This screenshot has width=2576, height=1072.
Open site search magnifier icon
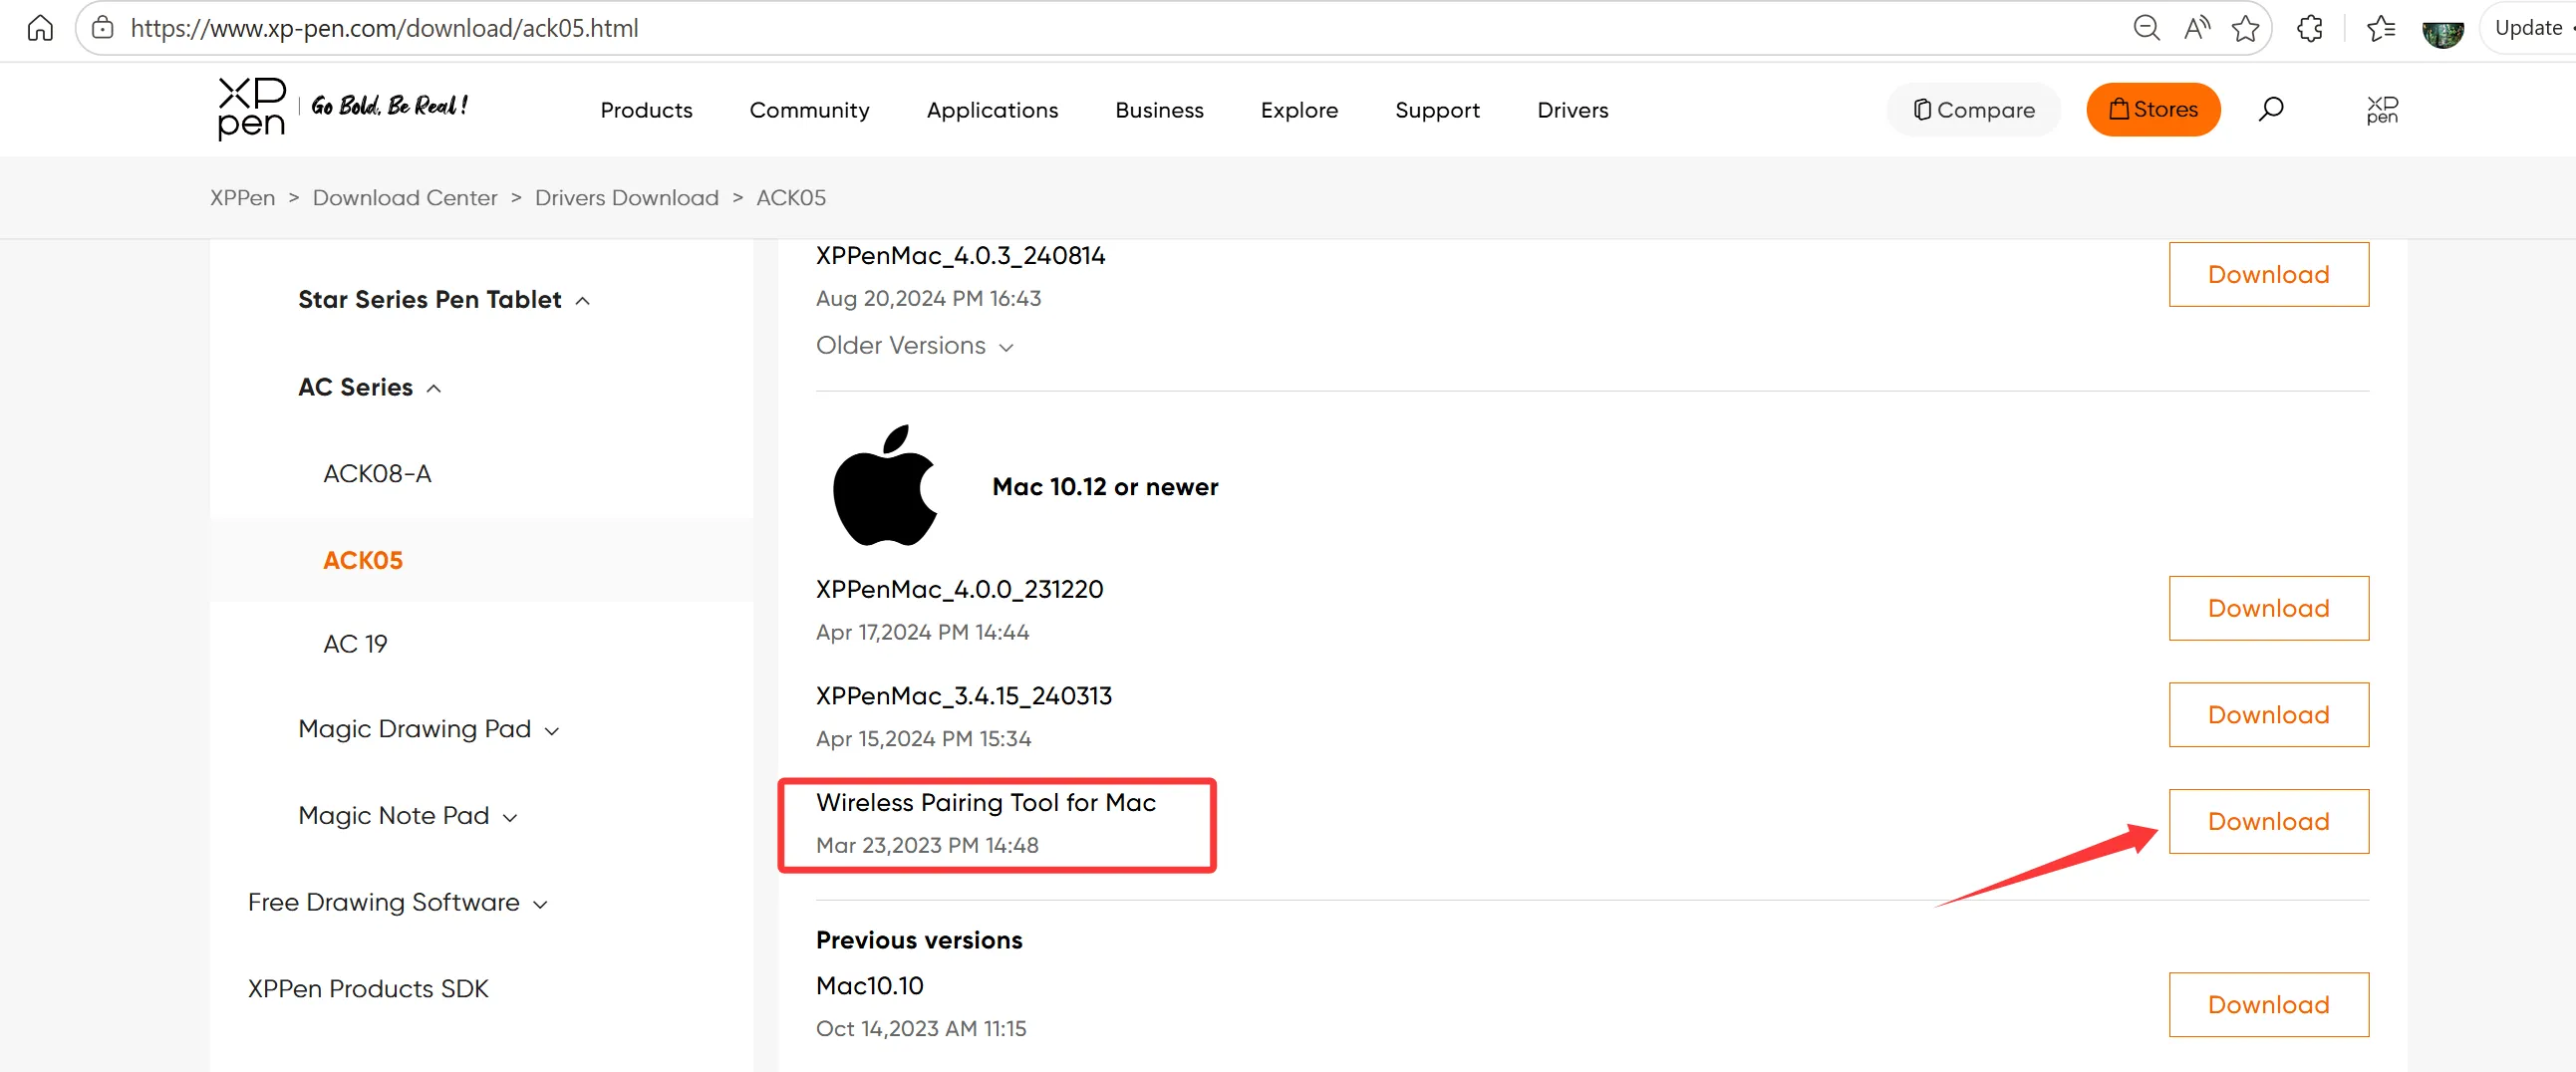(2271, 108)
